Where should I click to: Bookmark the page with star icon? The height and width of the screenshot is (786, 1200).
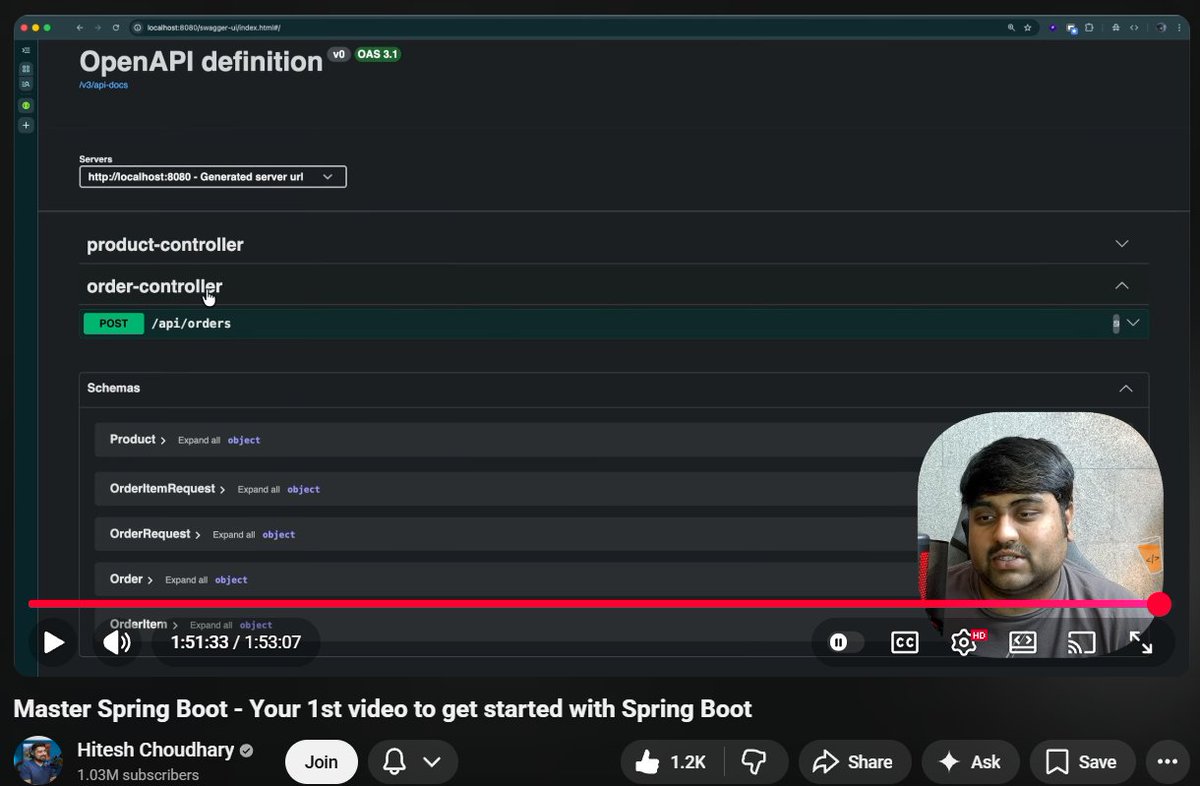click(x=1027, y=28)
